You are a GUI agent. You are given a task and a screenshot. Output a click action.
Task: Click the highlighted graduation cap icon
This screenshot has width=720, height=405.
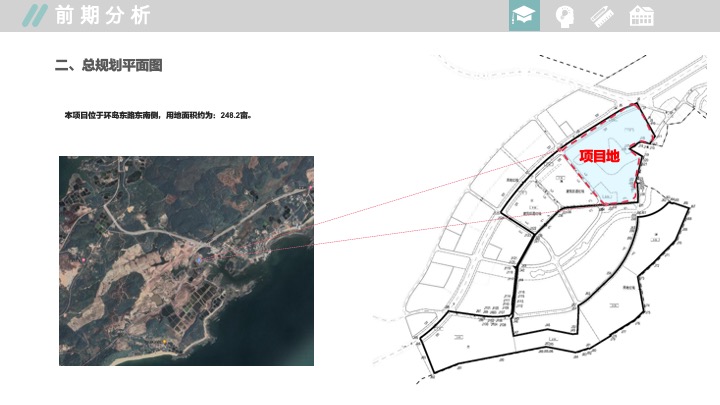pos(524,16)
